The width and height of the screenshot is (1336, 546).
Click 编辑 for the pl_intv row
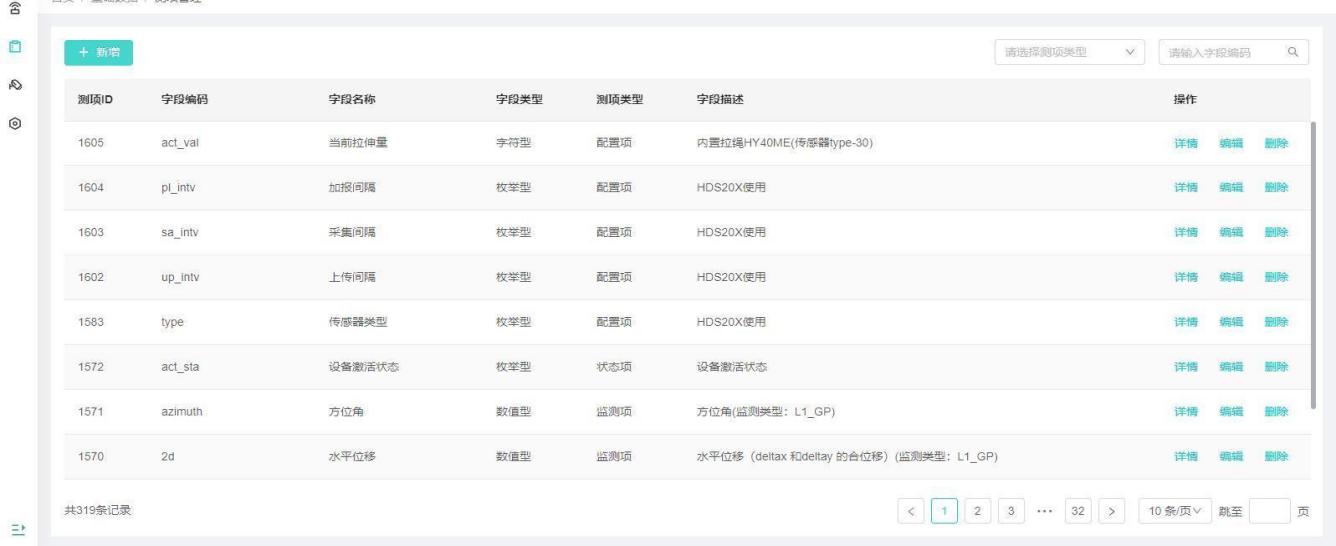tap(1230, 188)
